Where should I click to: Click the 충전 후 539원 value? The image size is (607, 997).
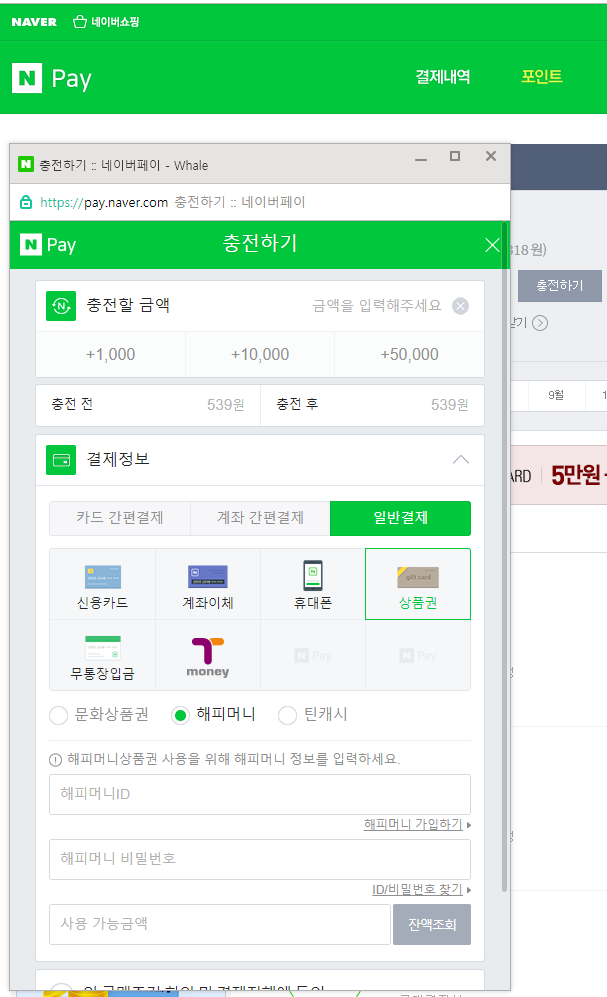(449, 405)
